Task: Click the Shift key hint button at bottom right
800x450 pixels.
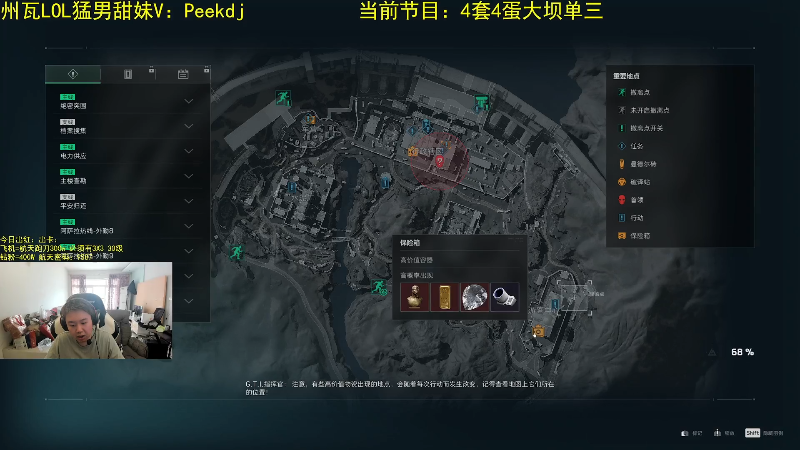Action: click(752, 433)
